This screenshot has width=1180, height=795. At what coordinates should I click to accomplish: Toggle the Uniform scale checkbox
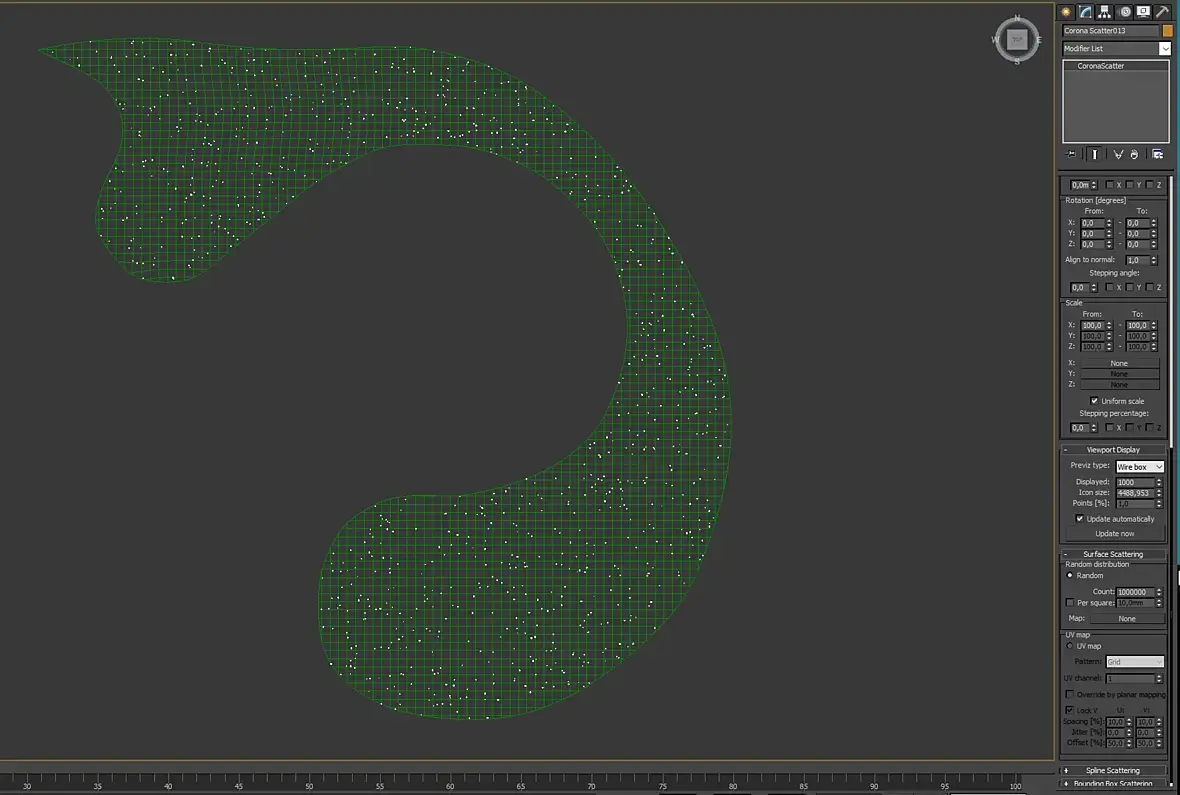[x=1094, y=401]
